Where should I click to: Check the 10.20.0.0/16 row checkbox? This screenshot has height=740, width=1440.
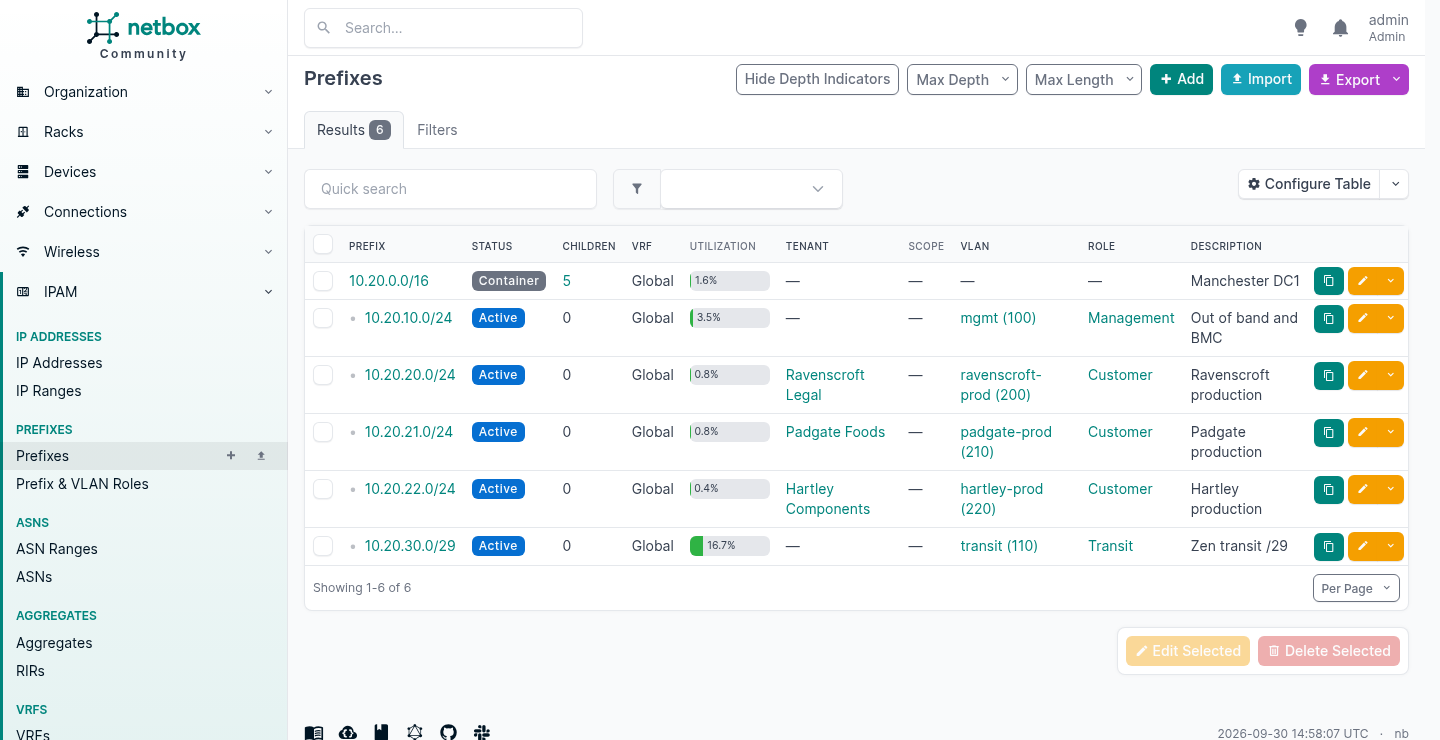323,281
